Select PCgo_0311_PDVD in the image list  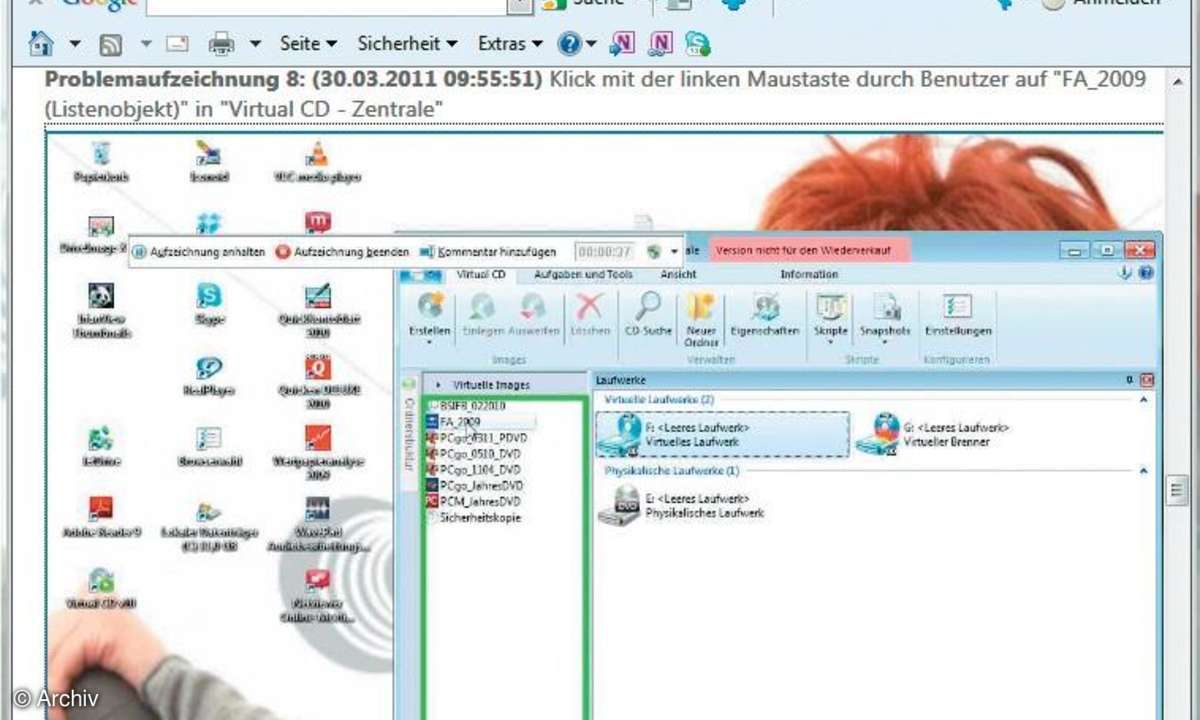(477, 438)
